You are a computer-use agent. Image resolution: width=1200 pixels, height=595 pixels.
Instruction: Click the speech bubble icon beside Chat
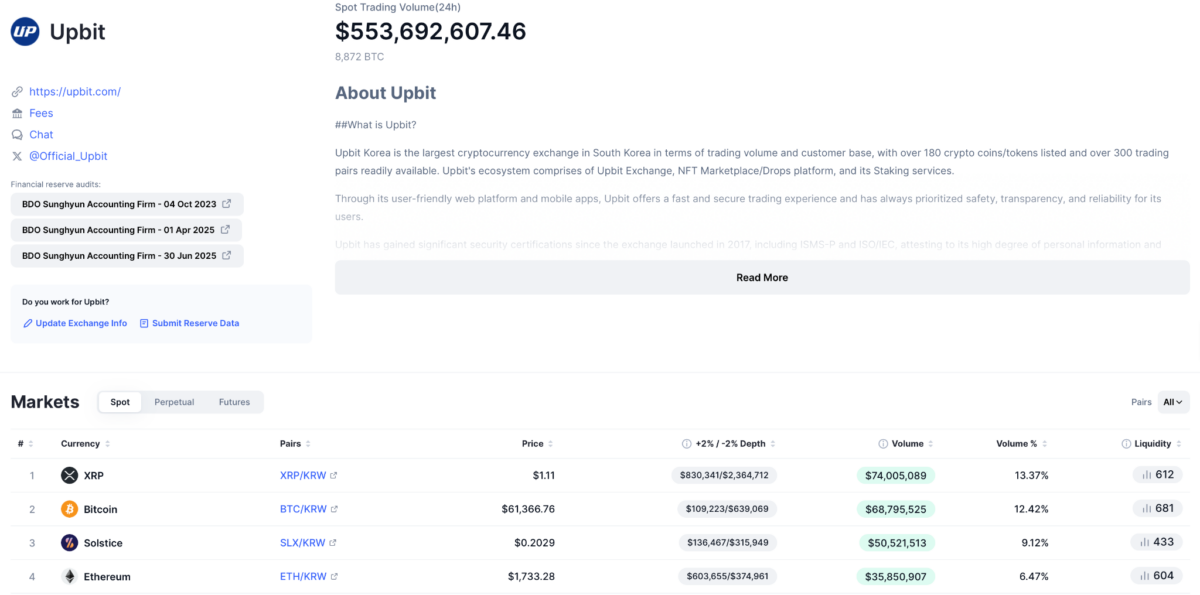point(17,135)
